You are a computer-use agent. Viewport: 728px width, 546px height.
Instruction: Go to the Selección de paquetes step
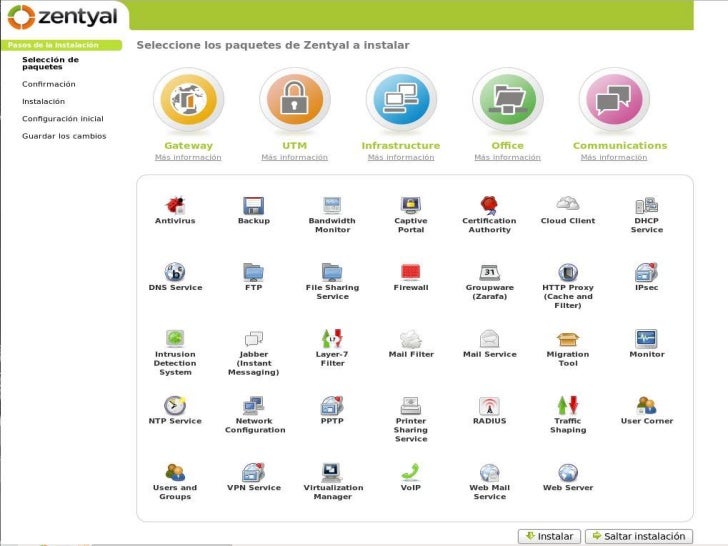[50, 63]
